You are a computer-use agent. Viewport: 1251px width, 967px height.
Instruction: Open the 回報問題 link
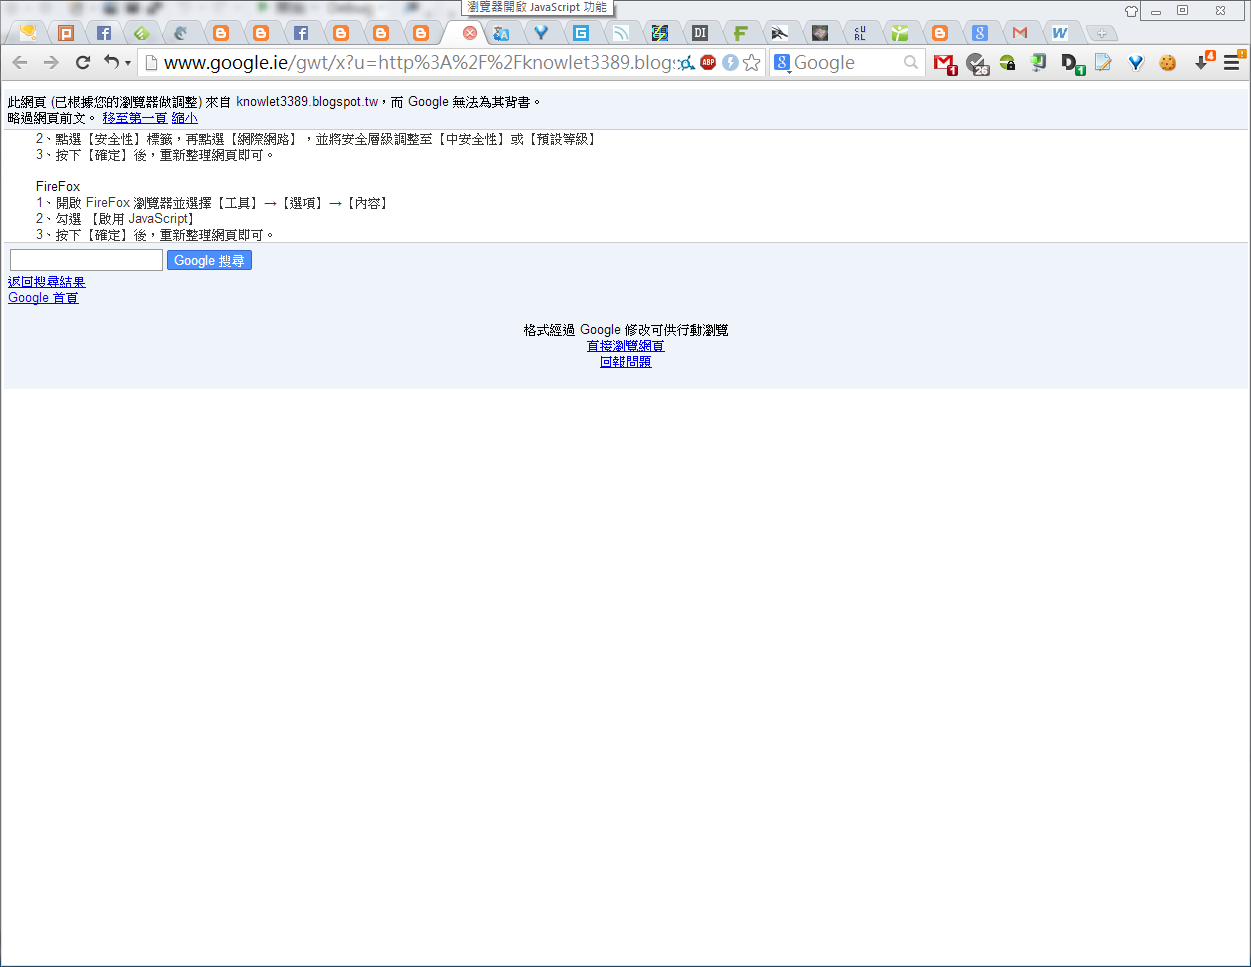pyautogui.click(x=626, y=362)
